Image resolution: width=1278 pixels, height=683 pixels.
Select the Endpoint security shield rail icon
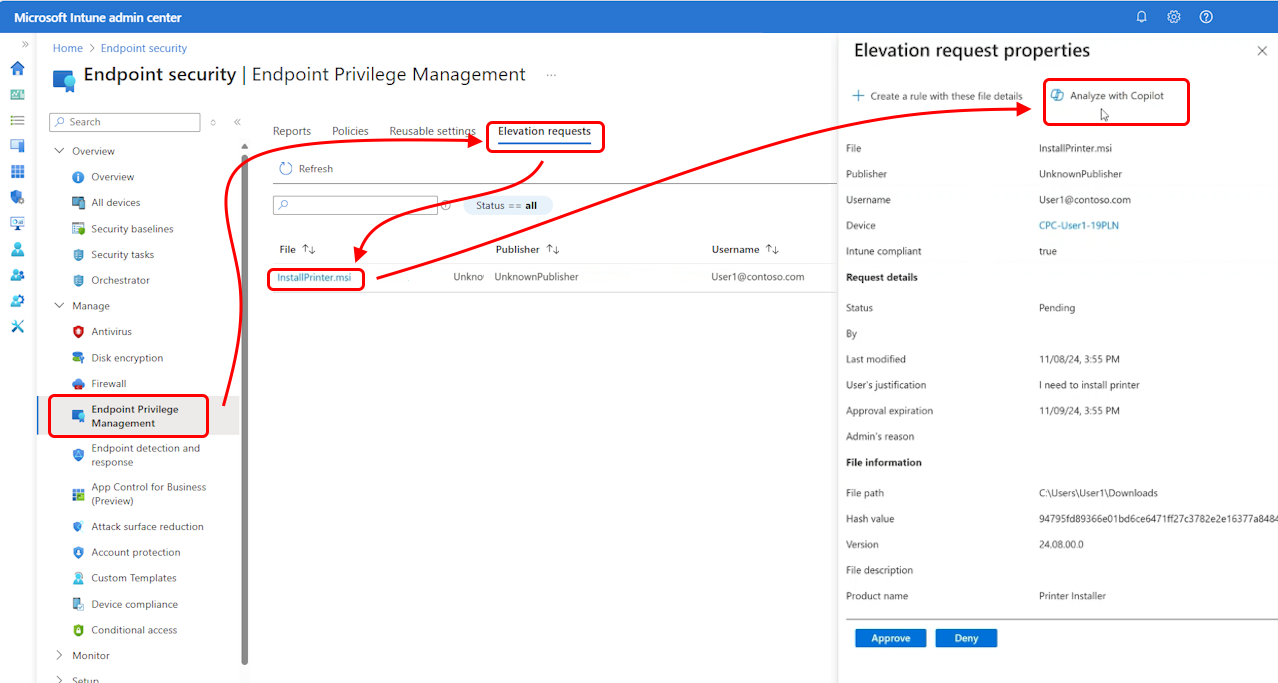[17, 197]
